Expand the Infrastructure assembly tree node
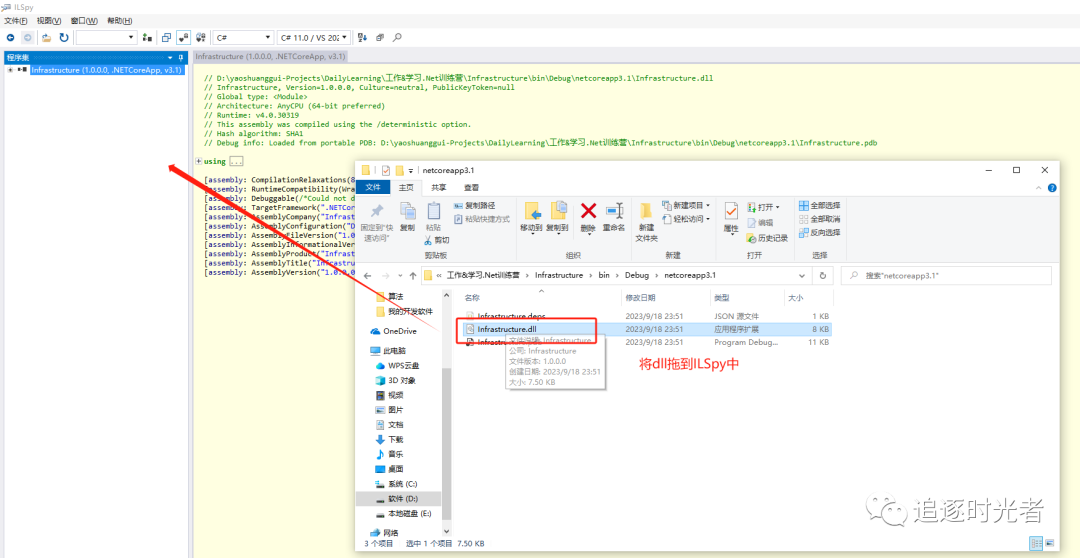Screen dimensions: 1080x558 click(x=10, y=70)
